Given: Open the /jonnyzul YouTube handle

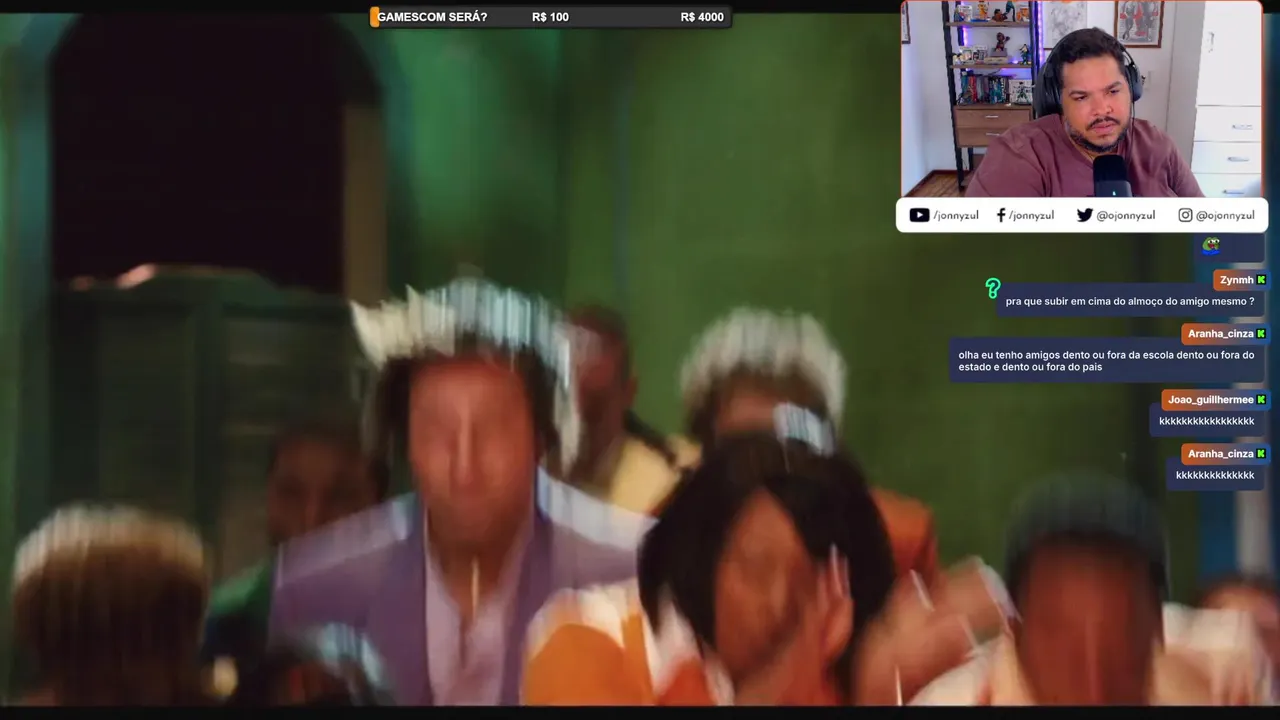Looking at the screenshot, I should pyautogui.click(x=956, y=215).
